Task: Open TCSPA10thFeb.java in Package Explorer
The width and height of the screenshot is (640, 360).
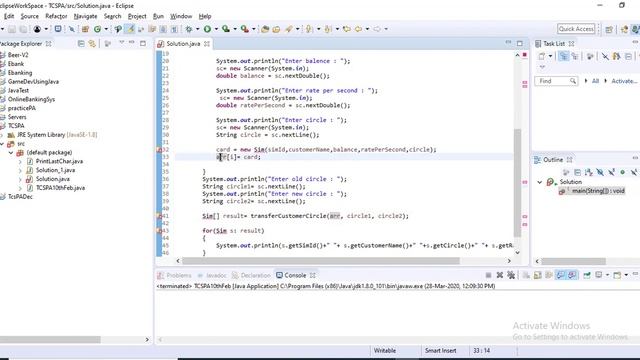Action: pyautogui.click(x=60, y=188)
